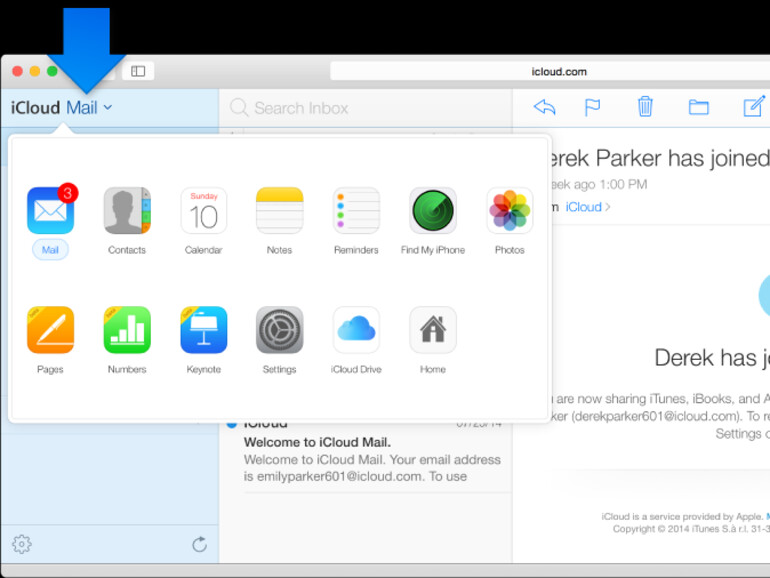Viewport: 770px width, 578px height.
Task: Click the Derek Parker has joined subject
Action: (x=658, y=158)
